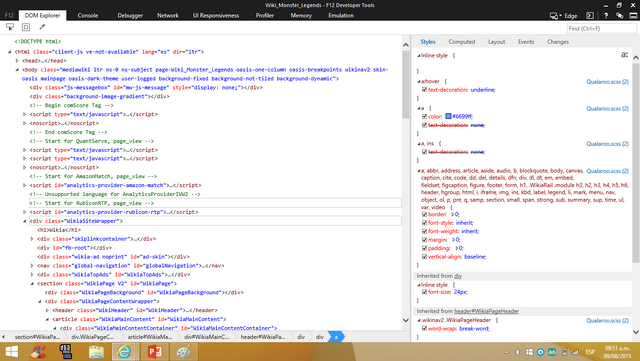Click the #6699ff color swatch
Screen dimensions: 640x361
(448, 116)
